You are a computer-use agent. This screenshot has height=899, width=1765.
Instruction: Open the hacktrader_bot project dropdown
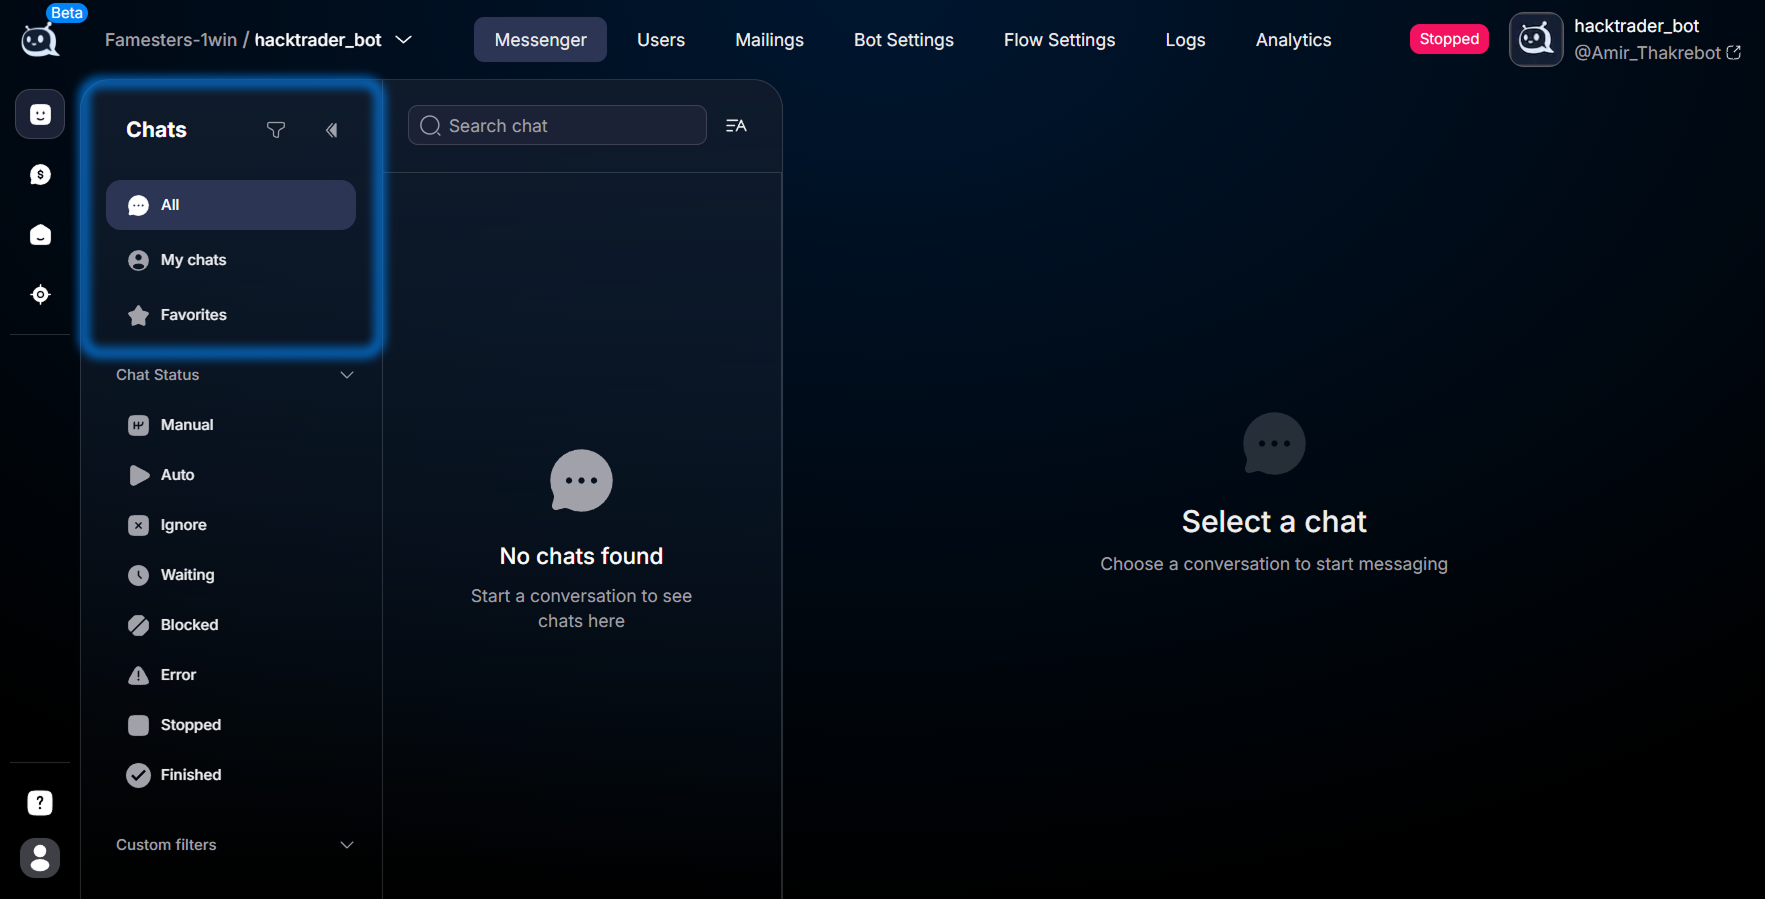point(404,40)
